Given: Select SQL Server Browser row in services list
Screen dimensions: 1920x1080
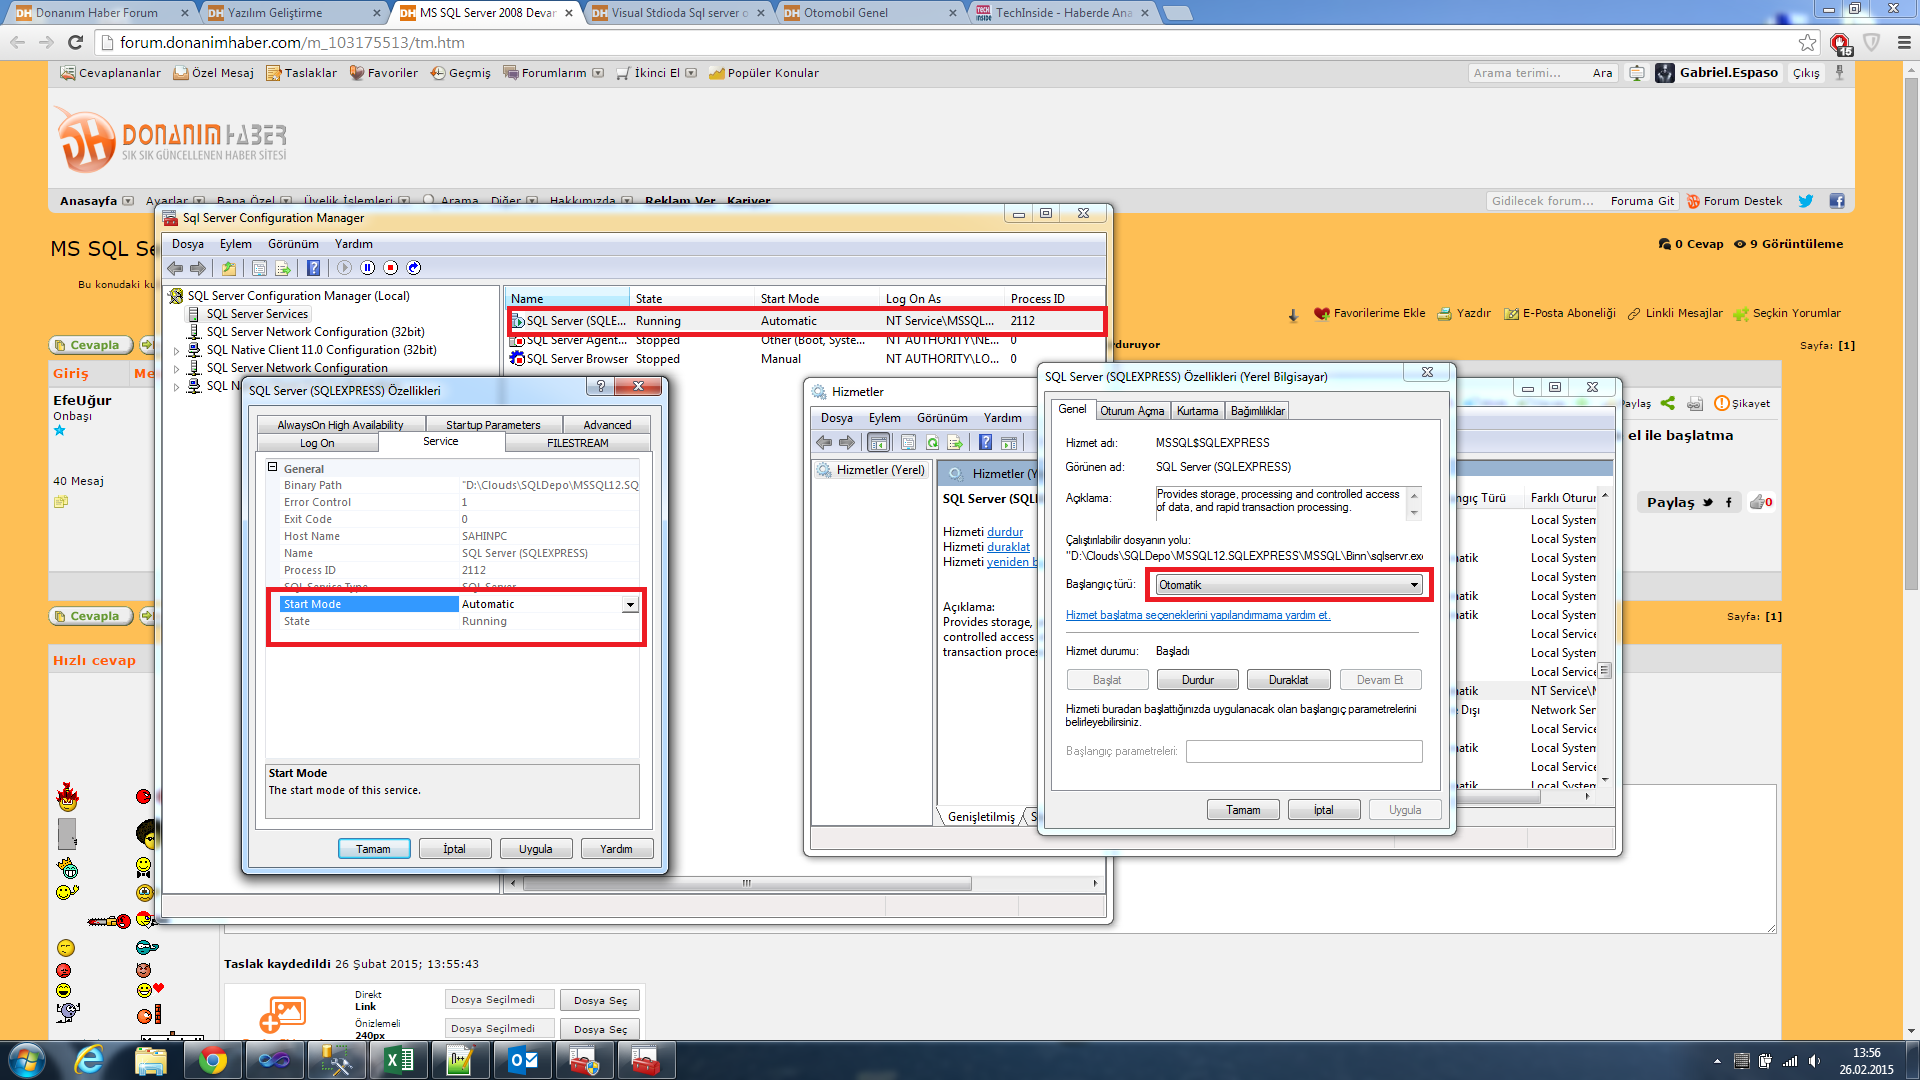Looking at the screenshot, I should (x=805, y=359).
